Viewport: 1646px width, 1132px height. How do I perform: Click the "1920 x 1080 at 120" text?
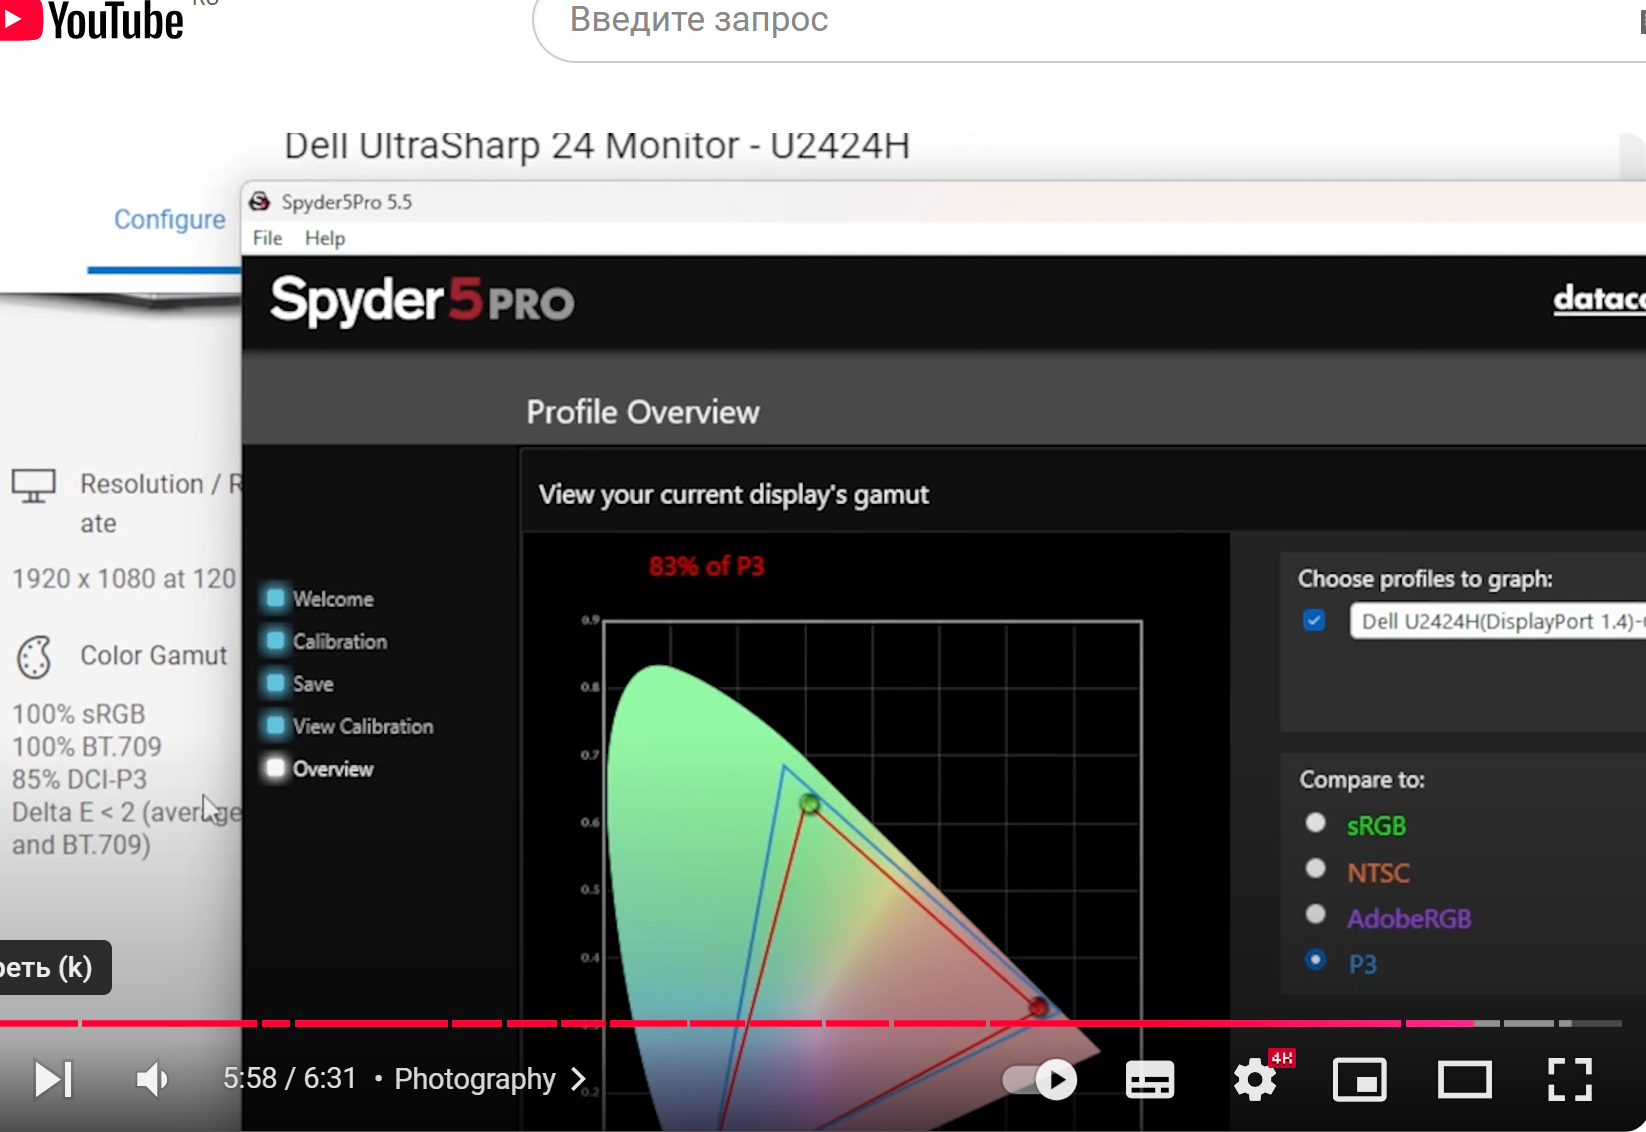(124, 579)
